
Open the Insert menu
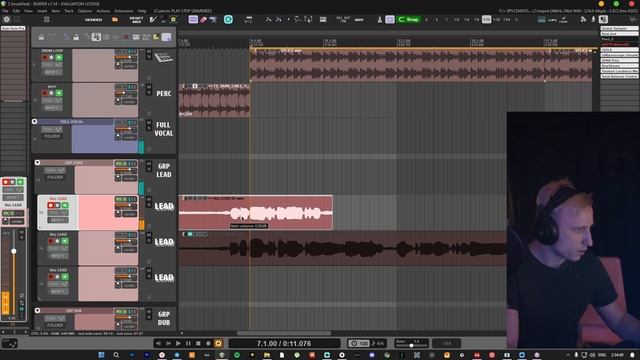pos(42,11)
